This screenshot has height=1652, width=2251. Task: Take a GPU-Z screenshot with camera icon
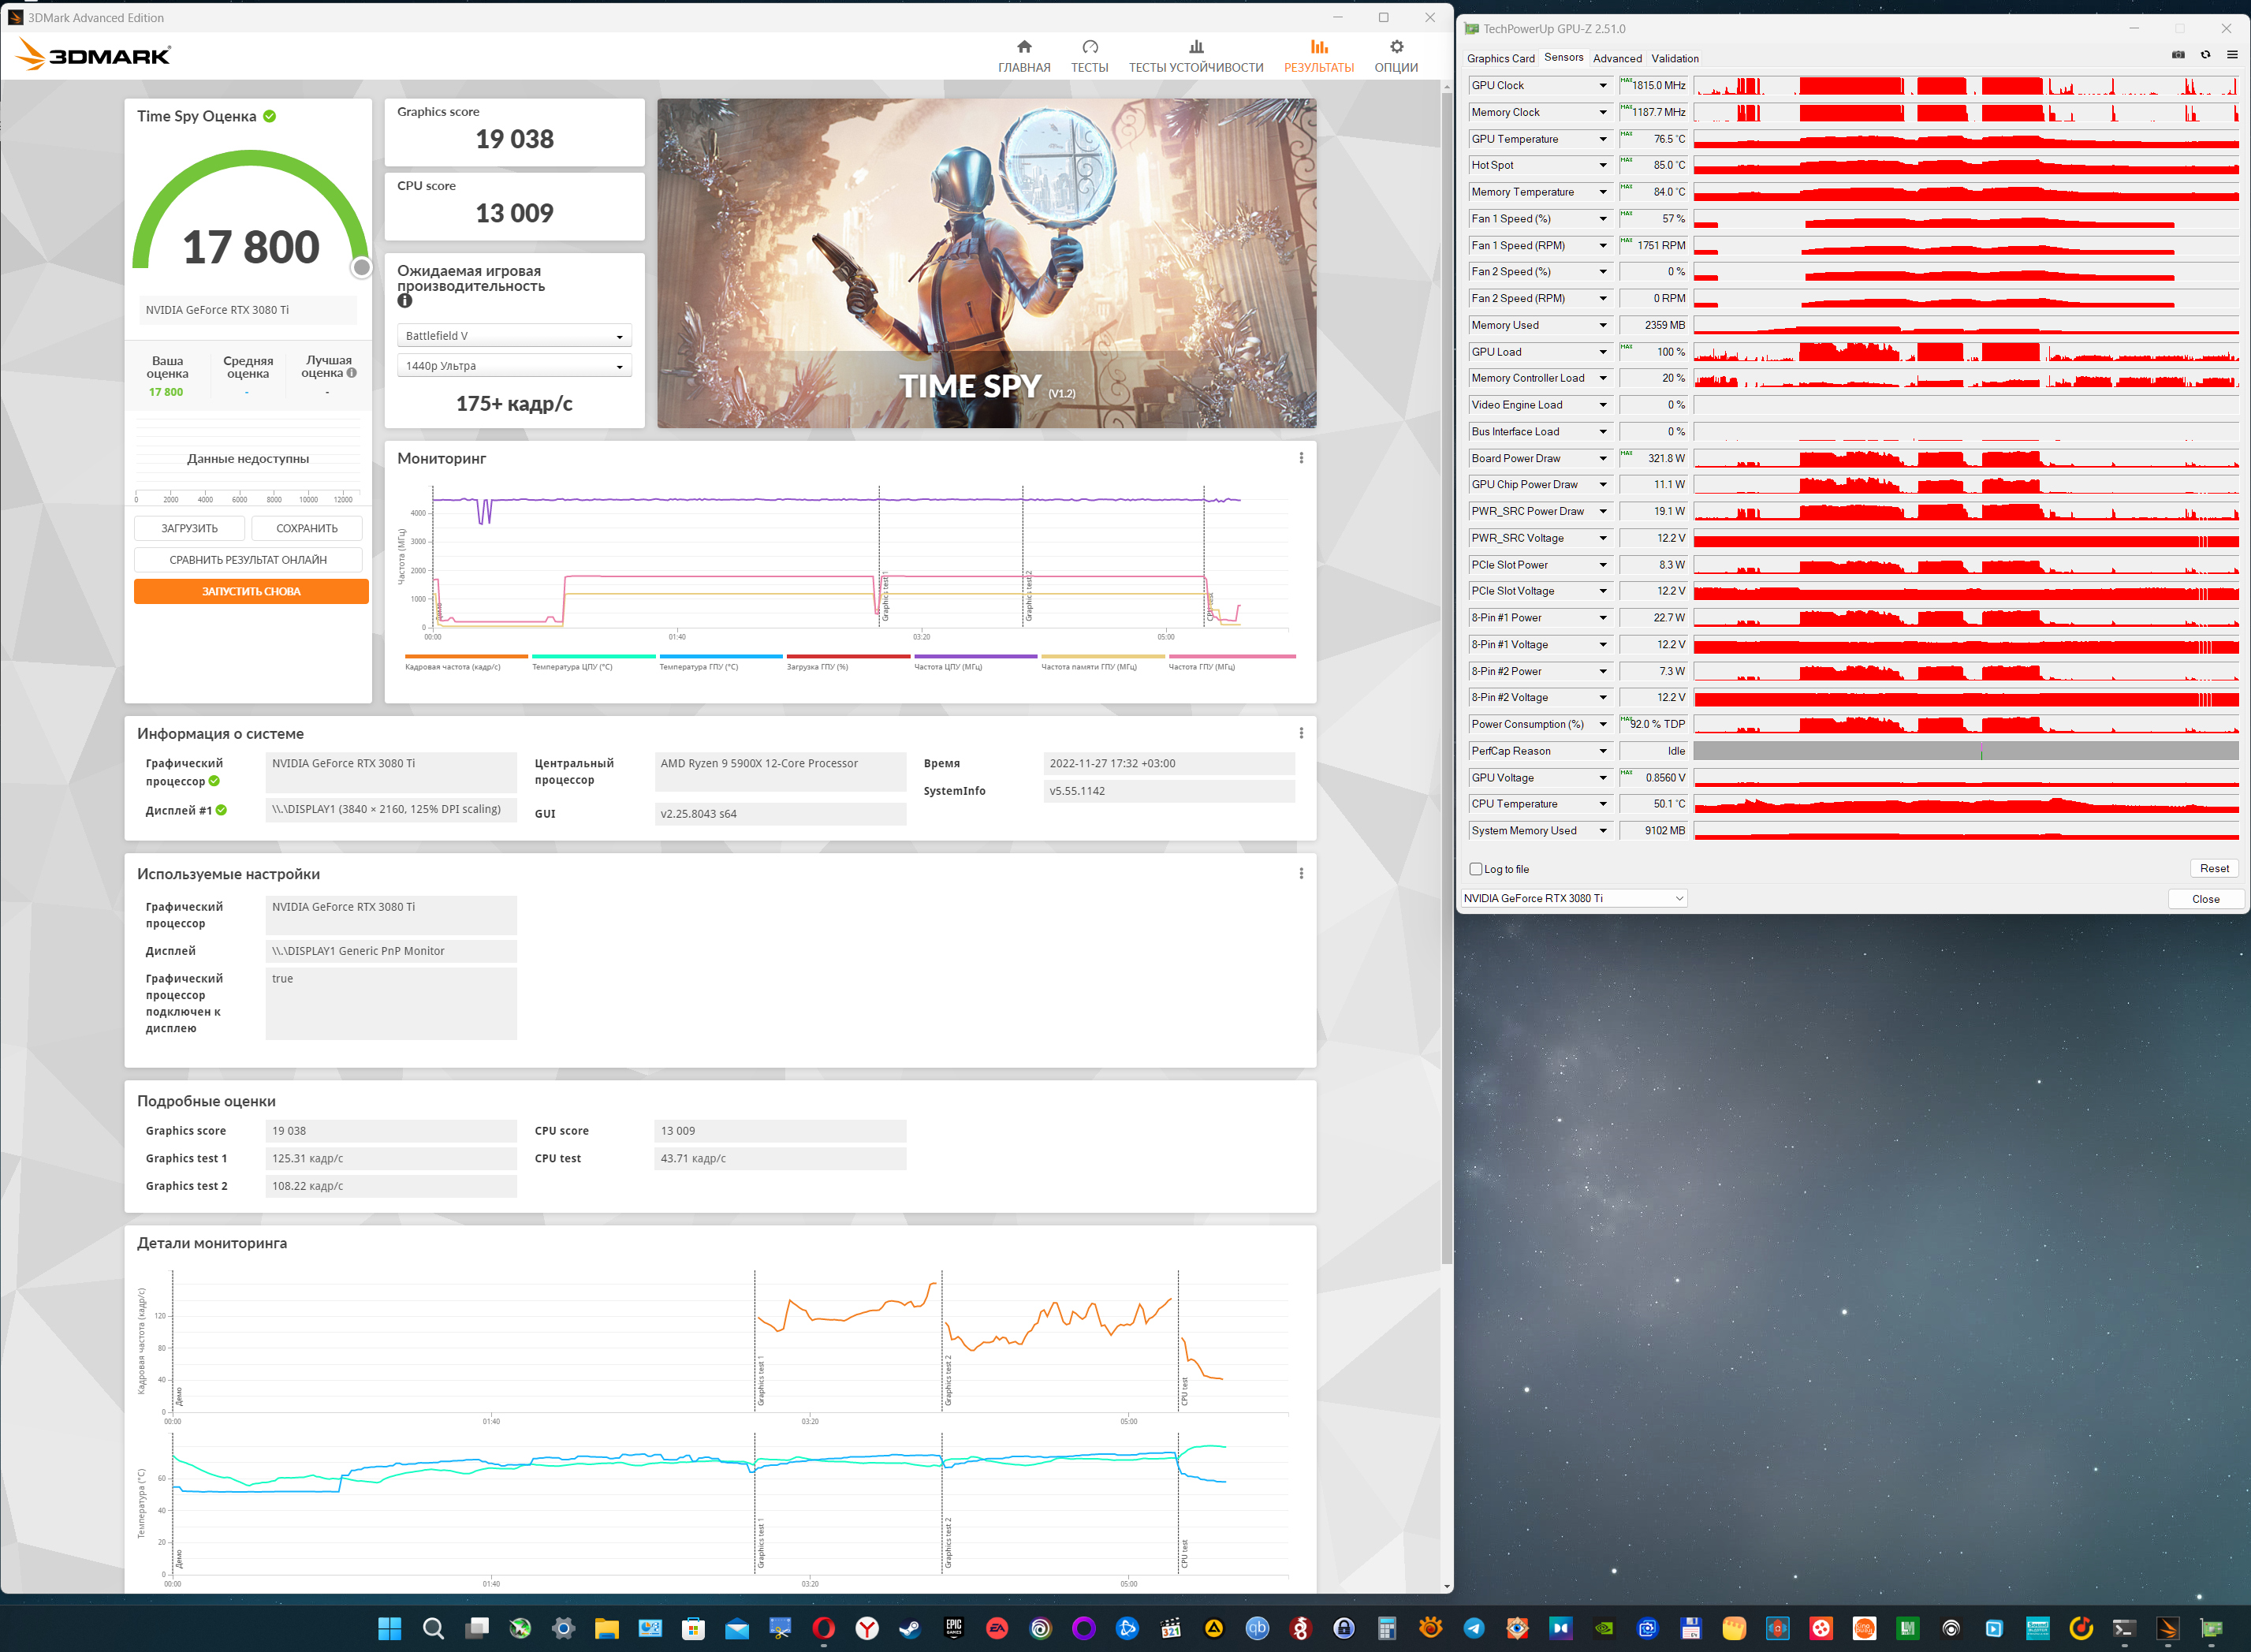2178,55
